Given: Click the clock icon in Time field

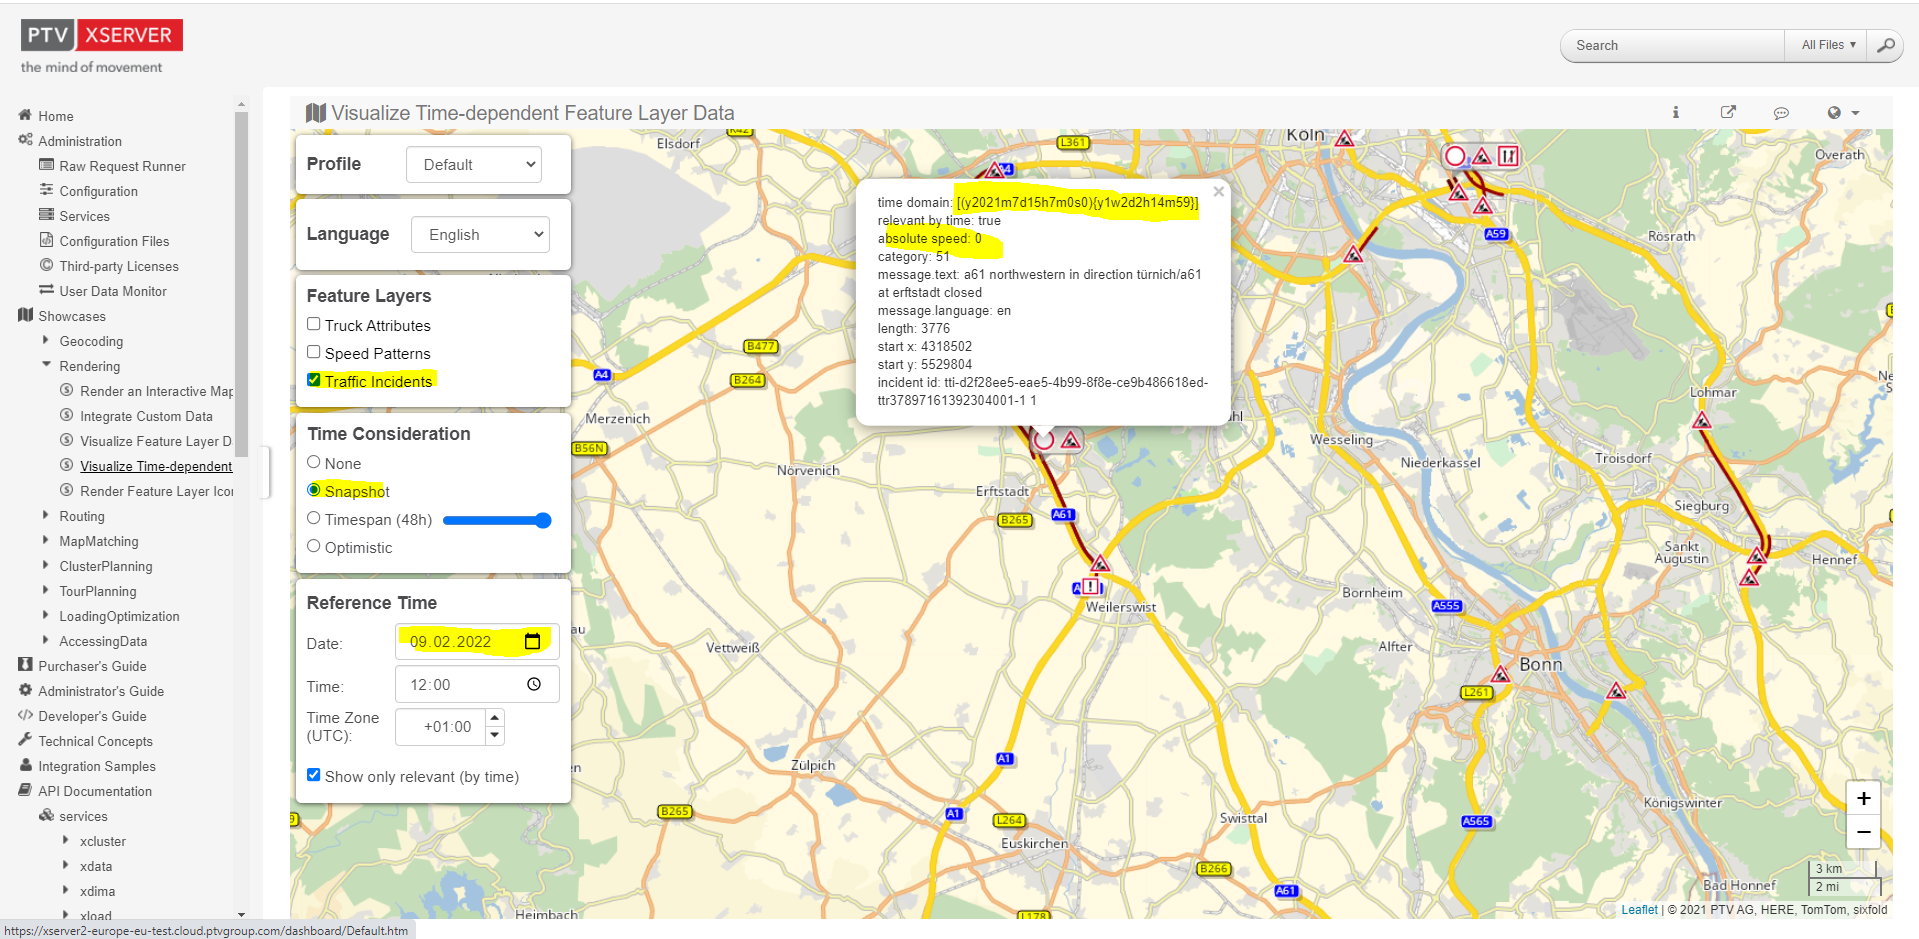Looking at the screenshot, I should (x=534, y=685).
